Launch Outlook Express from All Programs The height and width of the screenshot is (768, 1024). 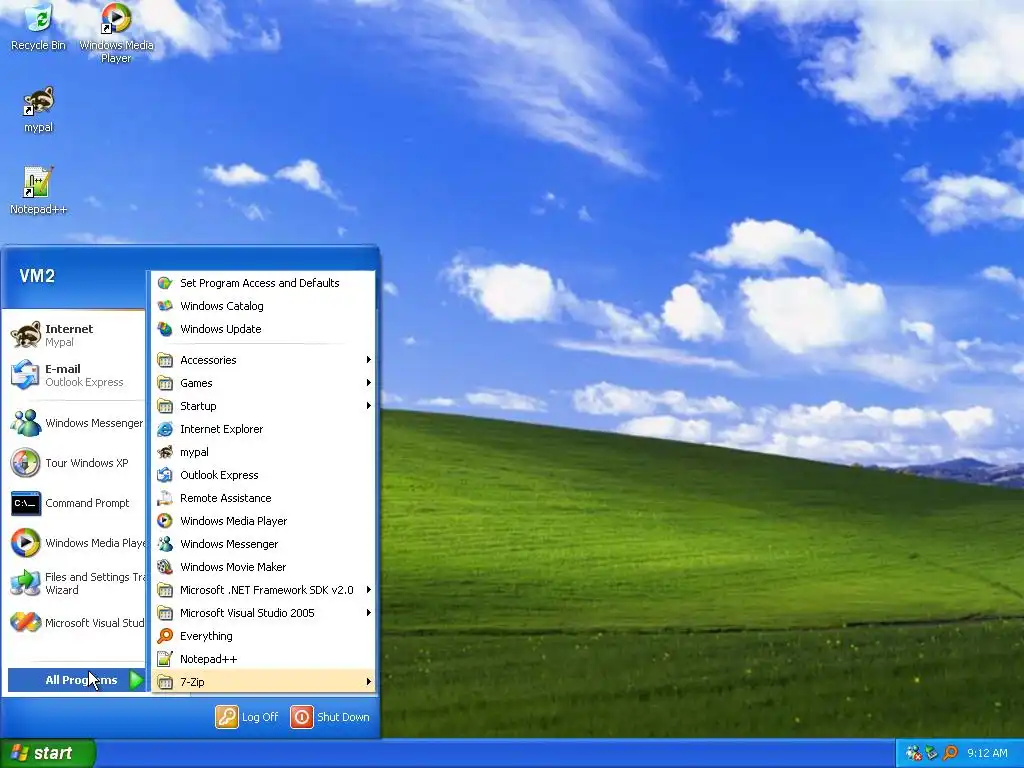264,475
